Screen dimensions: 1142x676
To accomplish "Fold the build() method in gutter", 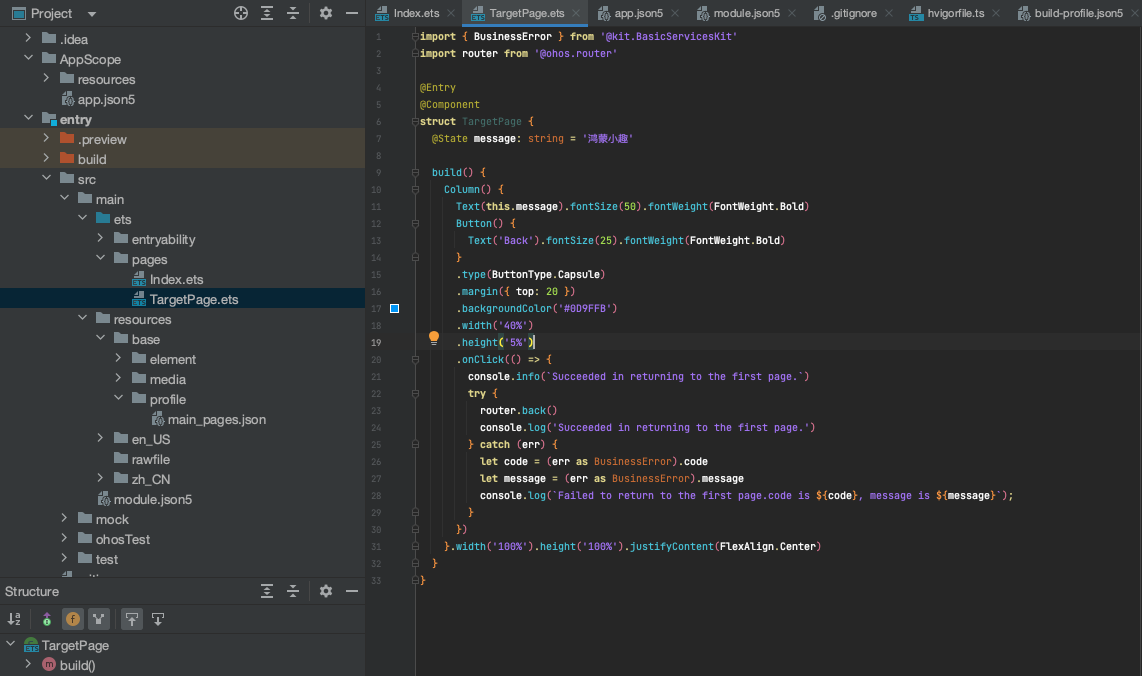I will (415, 172).
